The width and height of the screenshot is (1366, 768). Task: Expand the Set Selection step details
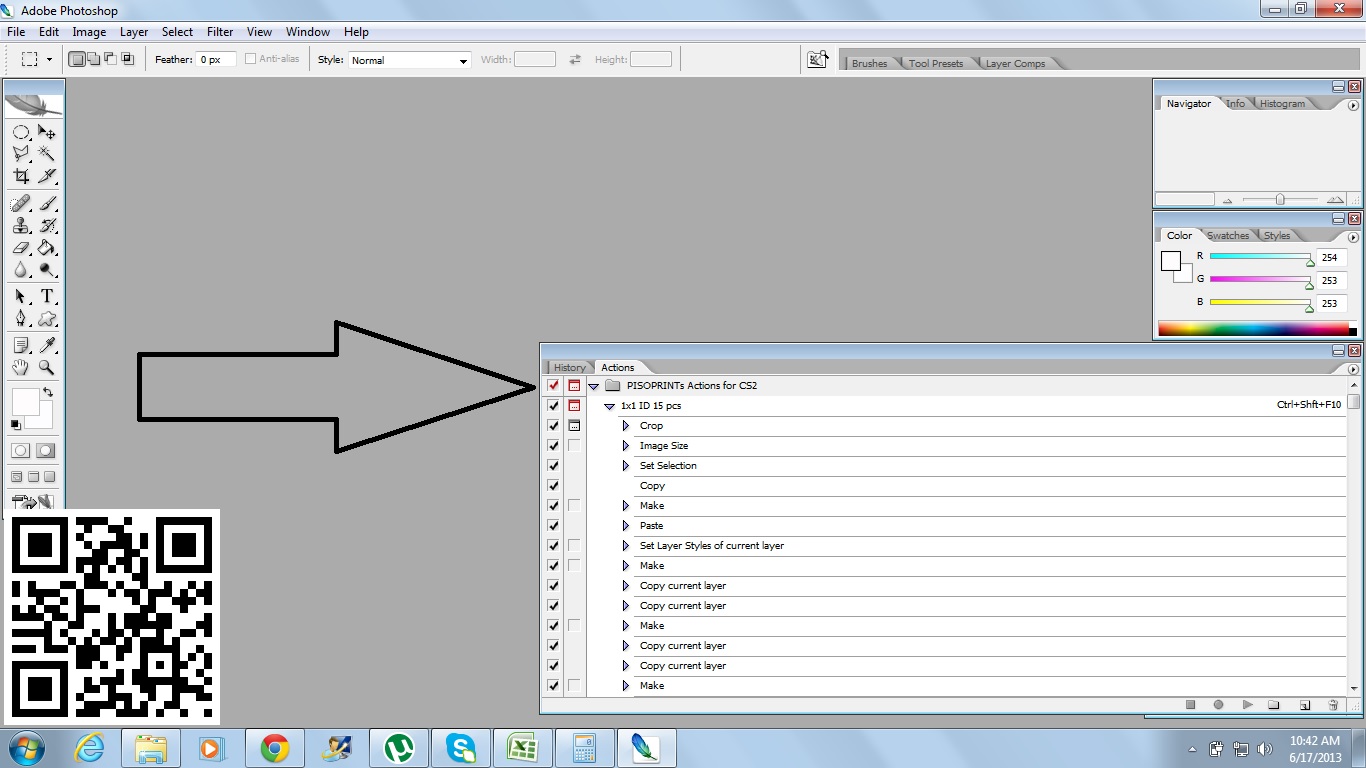tap(626, 466)
